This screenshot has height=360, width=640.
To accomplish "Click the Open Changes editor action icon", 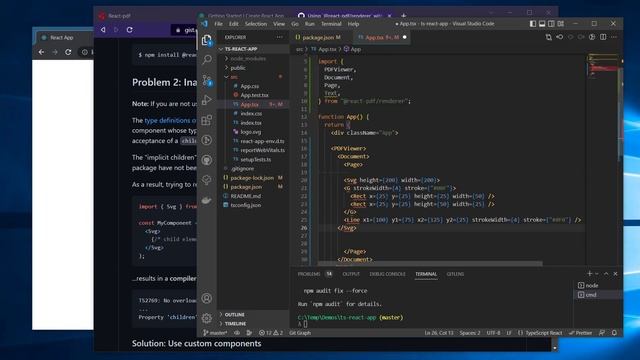I will pyautogui.click(x=549, y=37).
